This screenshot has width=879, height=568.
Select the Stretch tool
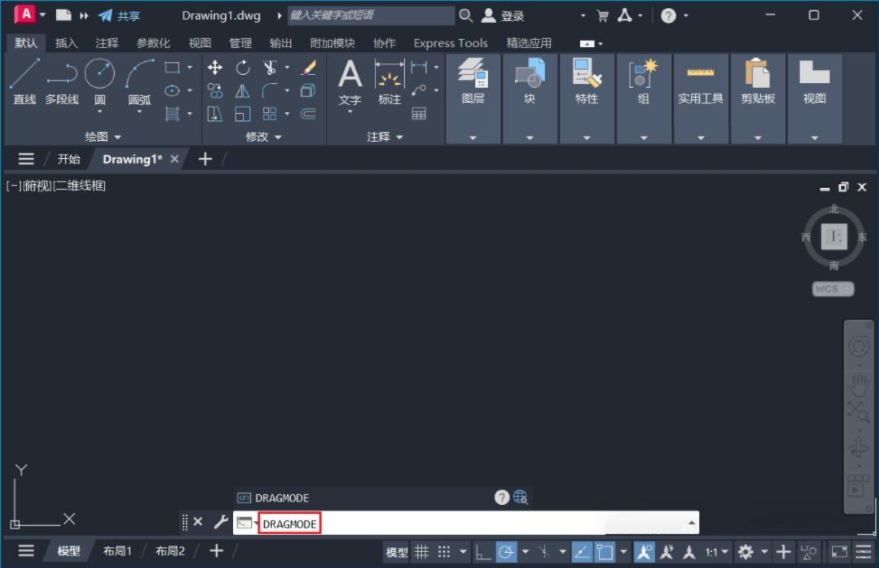pyautogui.click(x=215, y=114)
